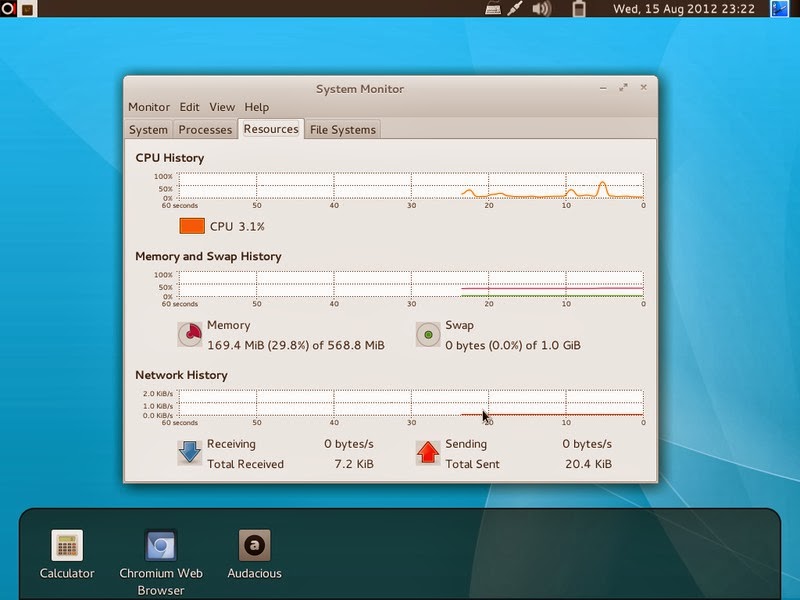Click the blue icon at the panel's right corner
Viewport: 800px width, 600px height.
(778, 11)
